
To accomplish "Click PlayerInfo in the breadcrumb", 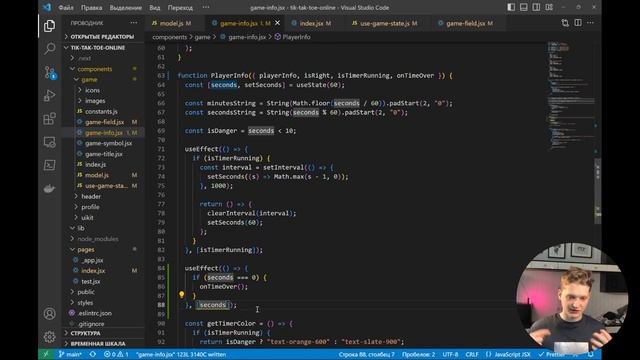I will [296, 37].
